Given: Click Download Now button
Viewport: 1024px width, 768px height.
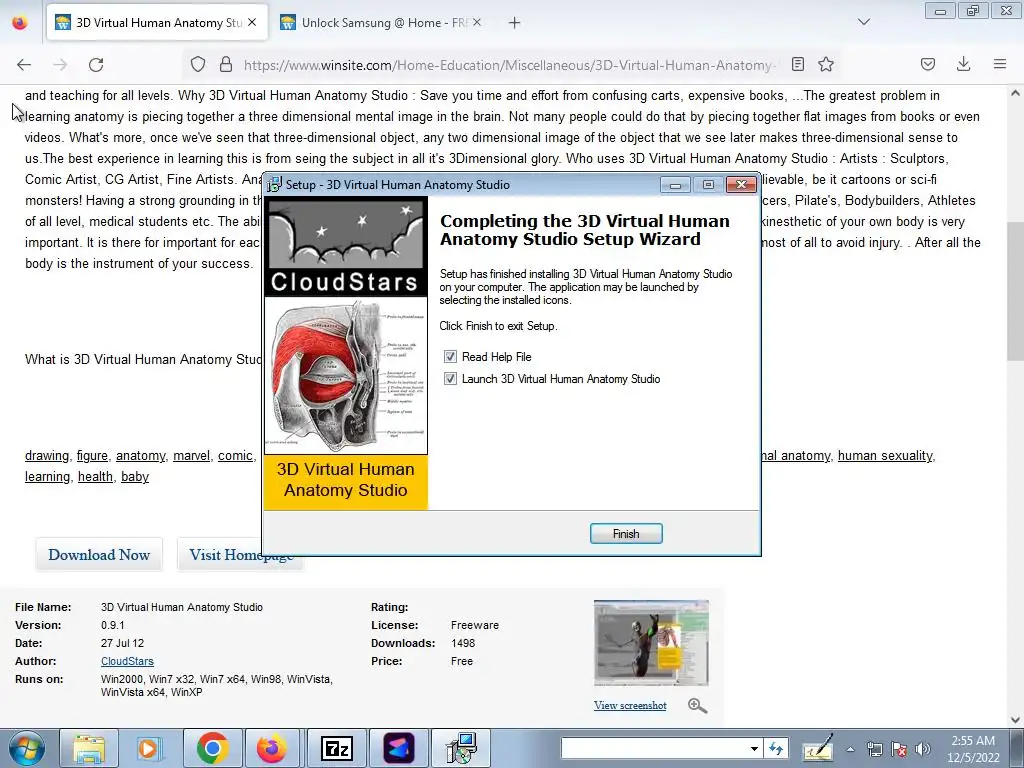Looking at the screenshot, I should click(x=99, y=554).
